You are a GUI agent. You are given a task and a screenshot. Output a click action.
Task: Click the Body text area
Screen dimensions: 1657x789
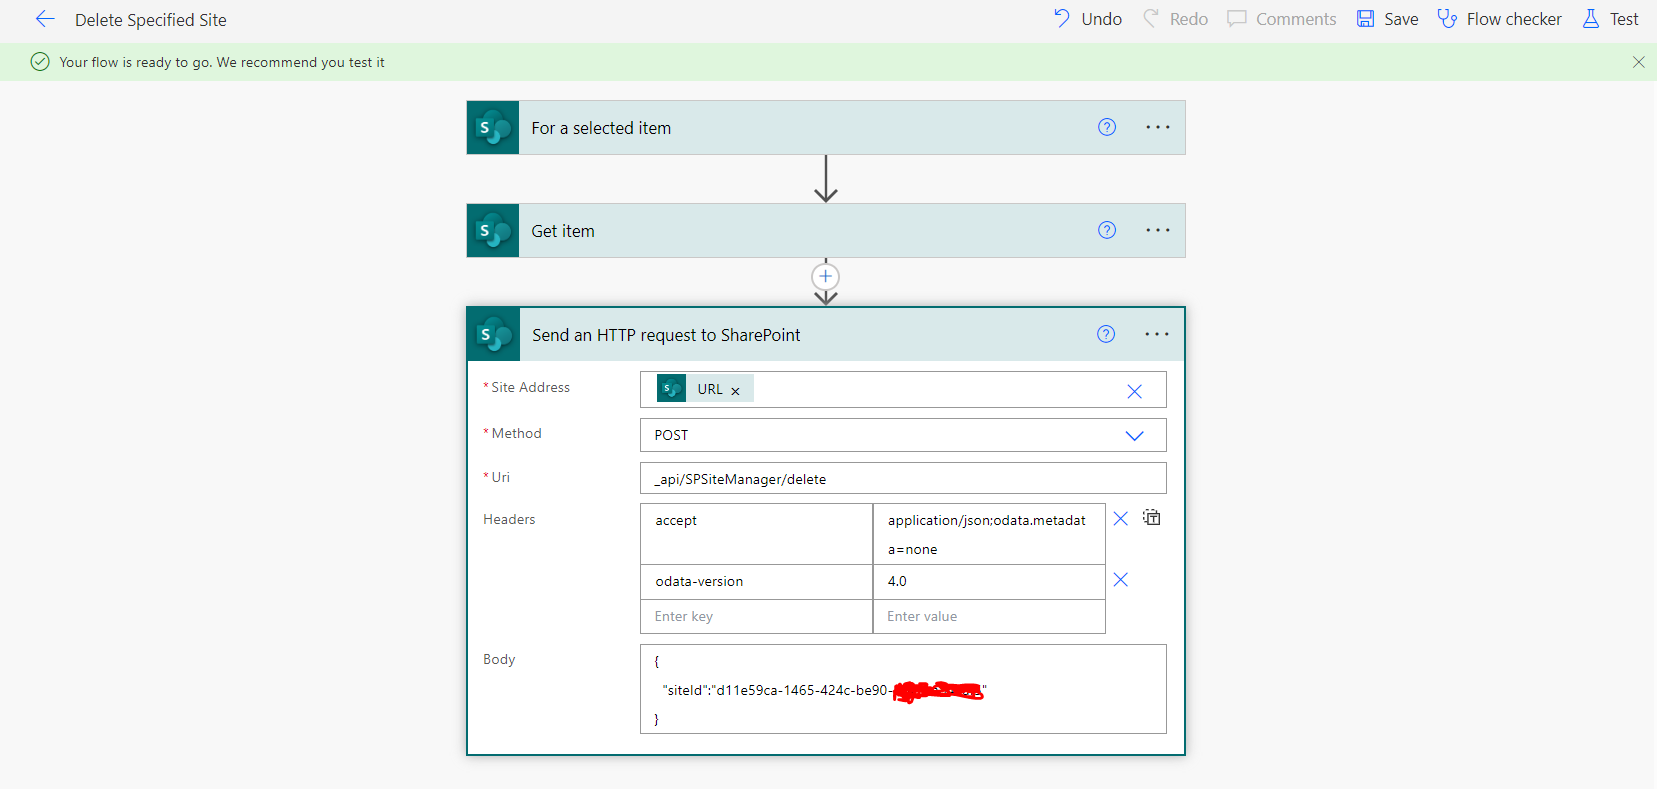[x=903, y=689]
